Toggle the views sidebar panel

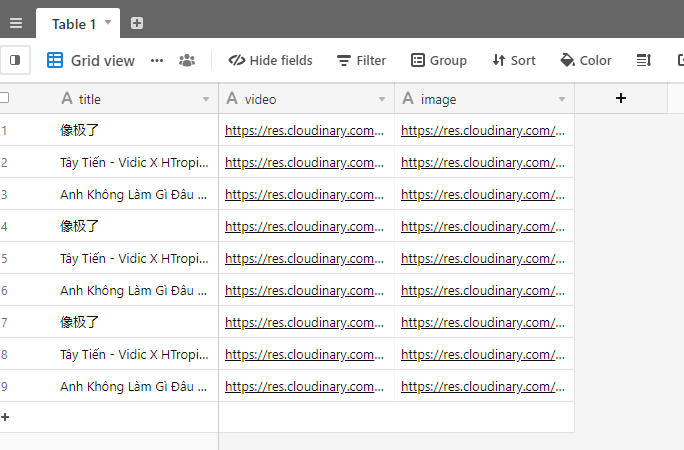(x=15, y=60)
